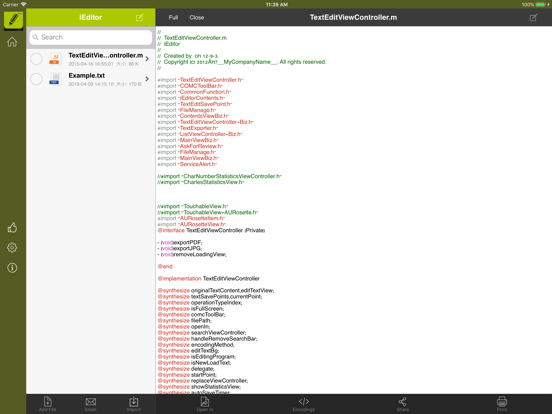Click the @synthesize isFullScreen line

click(x=190, y=309)
